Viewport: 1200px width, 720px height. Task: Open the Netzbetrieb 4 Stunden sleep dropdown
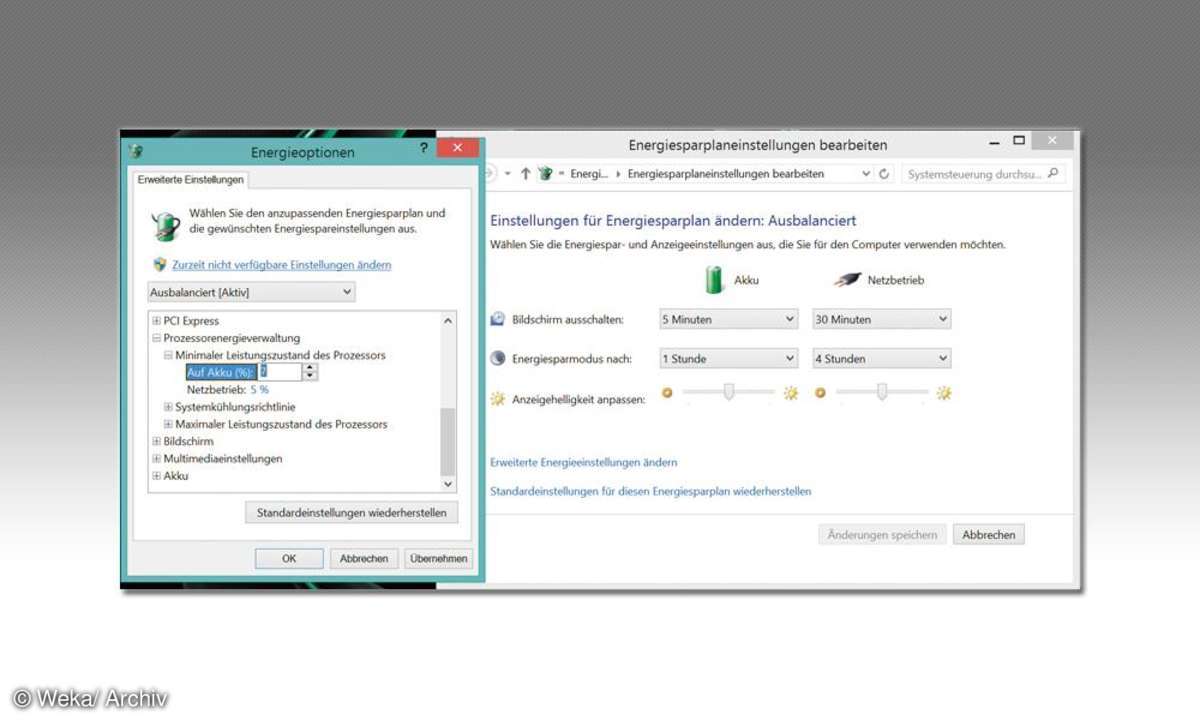[881, 358]
